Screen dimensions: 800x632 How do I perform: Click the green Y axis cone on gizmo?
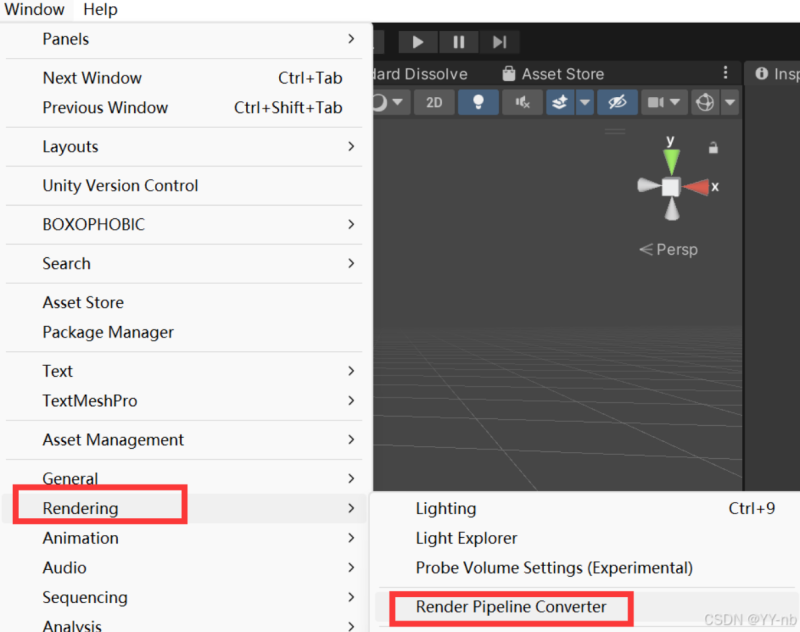pyautogui.click(x=671, y=160)
